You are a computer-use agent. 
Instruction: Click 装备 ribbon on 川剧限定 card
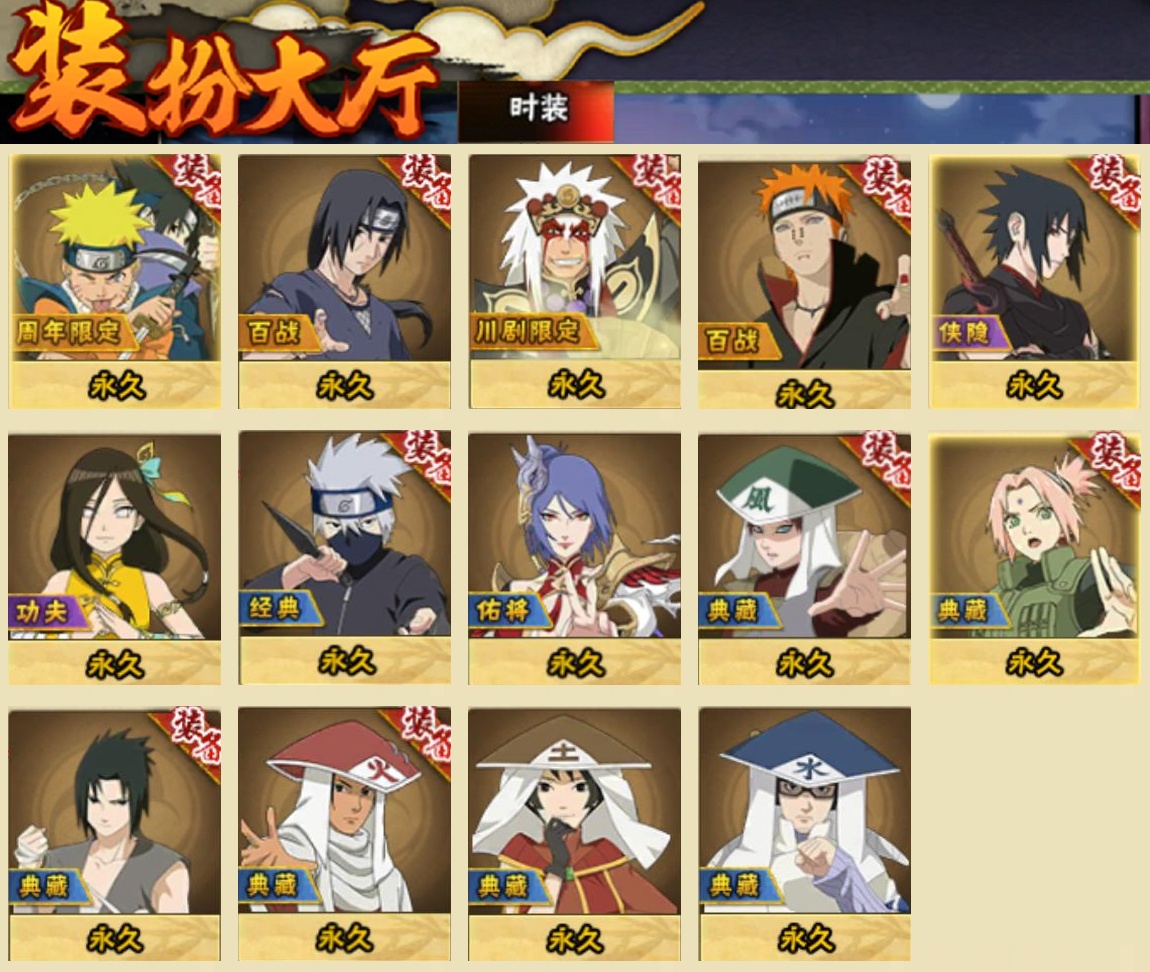pos(655,182)
